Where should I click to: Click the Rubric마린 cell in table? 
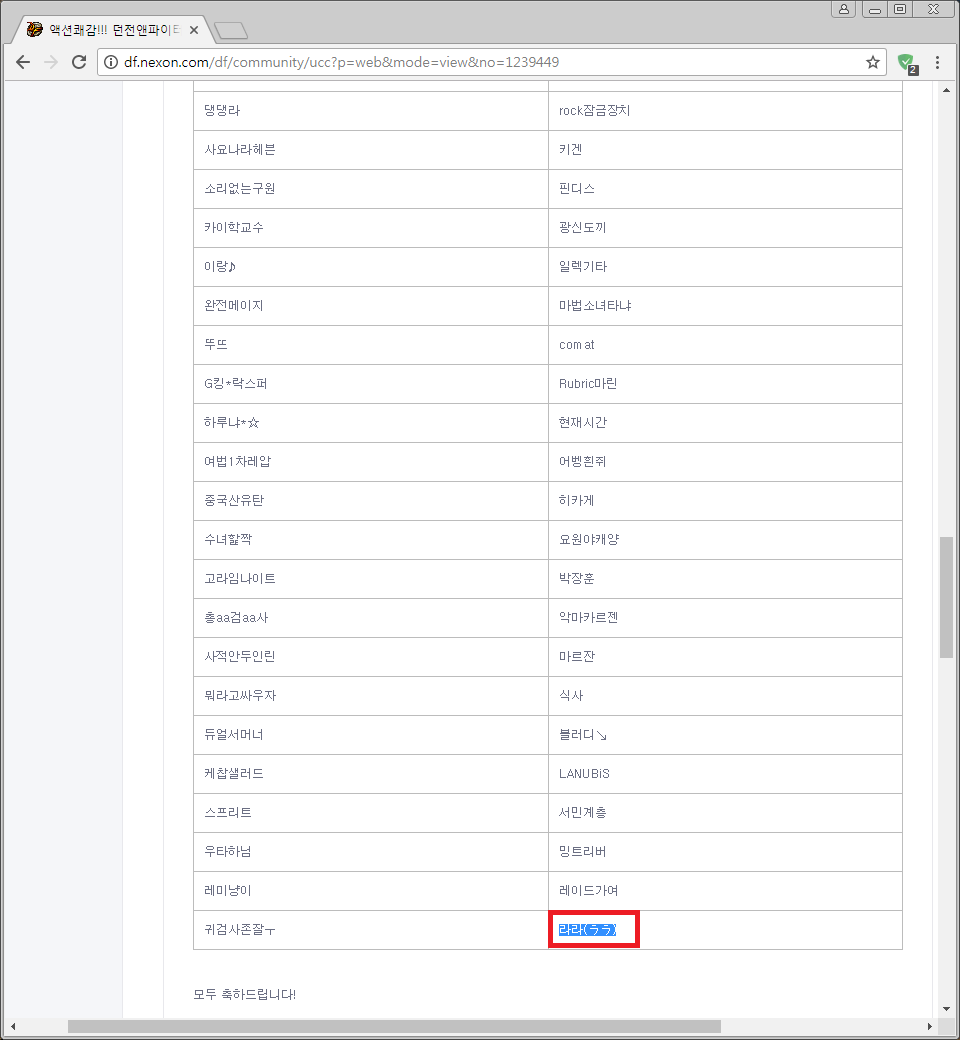[x=588, y=384]
